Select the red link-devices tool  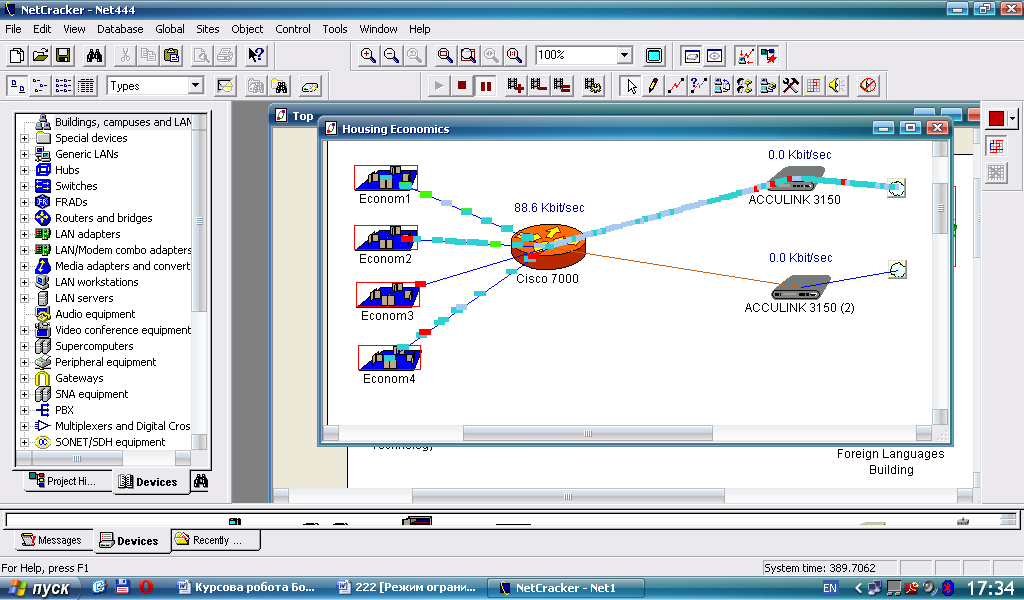tap(676, 86)
